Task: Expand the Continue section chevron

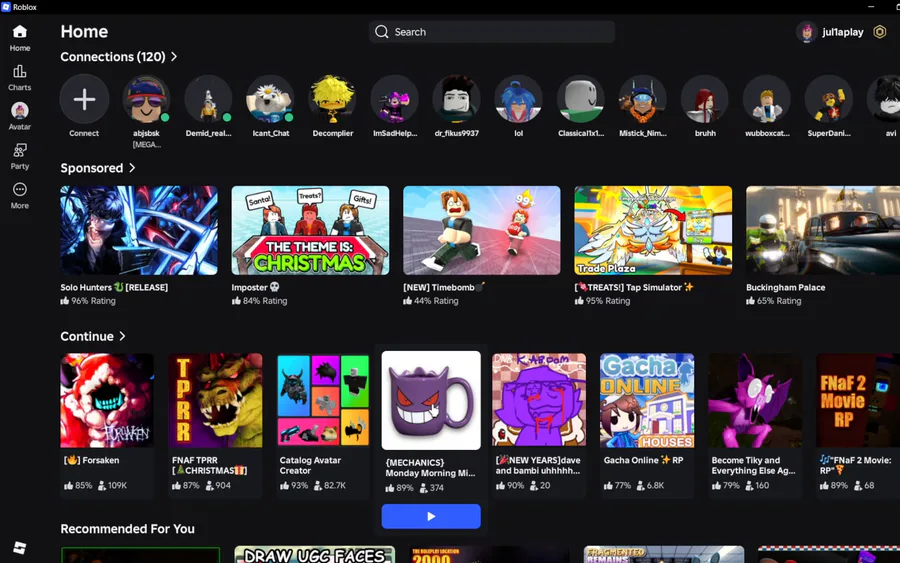Action: click(122, 336)
